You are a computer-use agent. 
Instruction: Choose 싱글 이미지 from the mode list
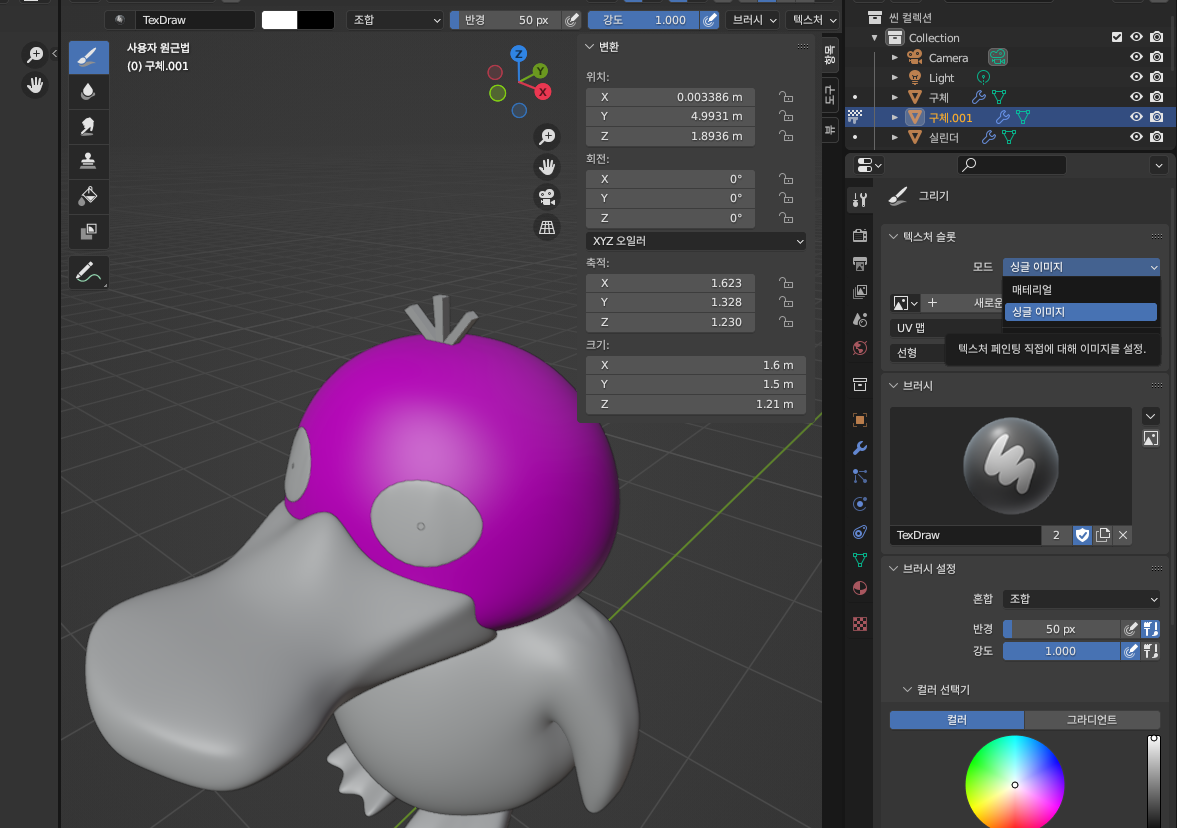[x=1080, y=312]
